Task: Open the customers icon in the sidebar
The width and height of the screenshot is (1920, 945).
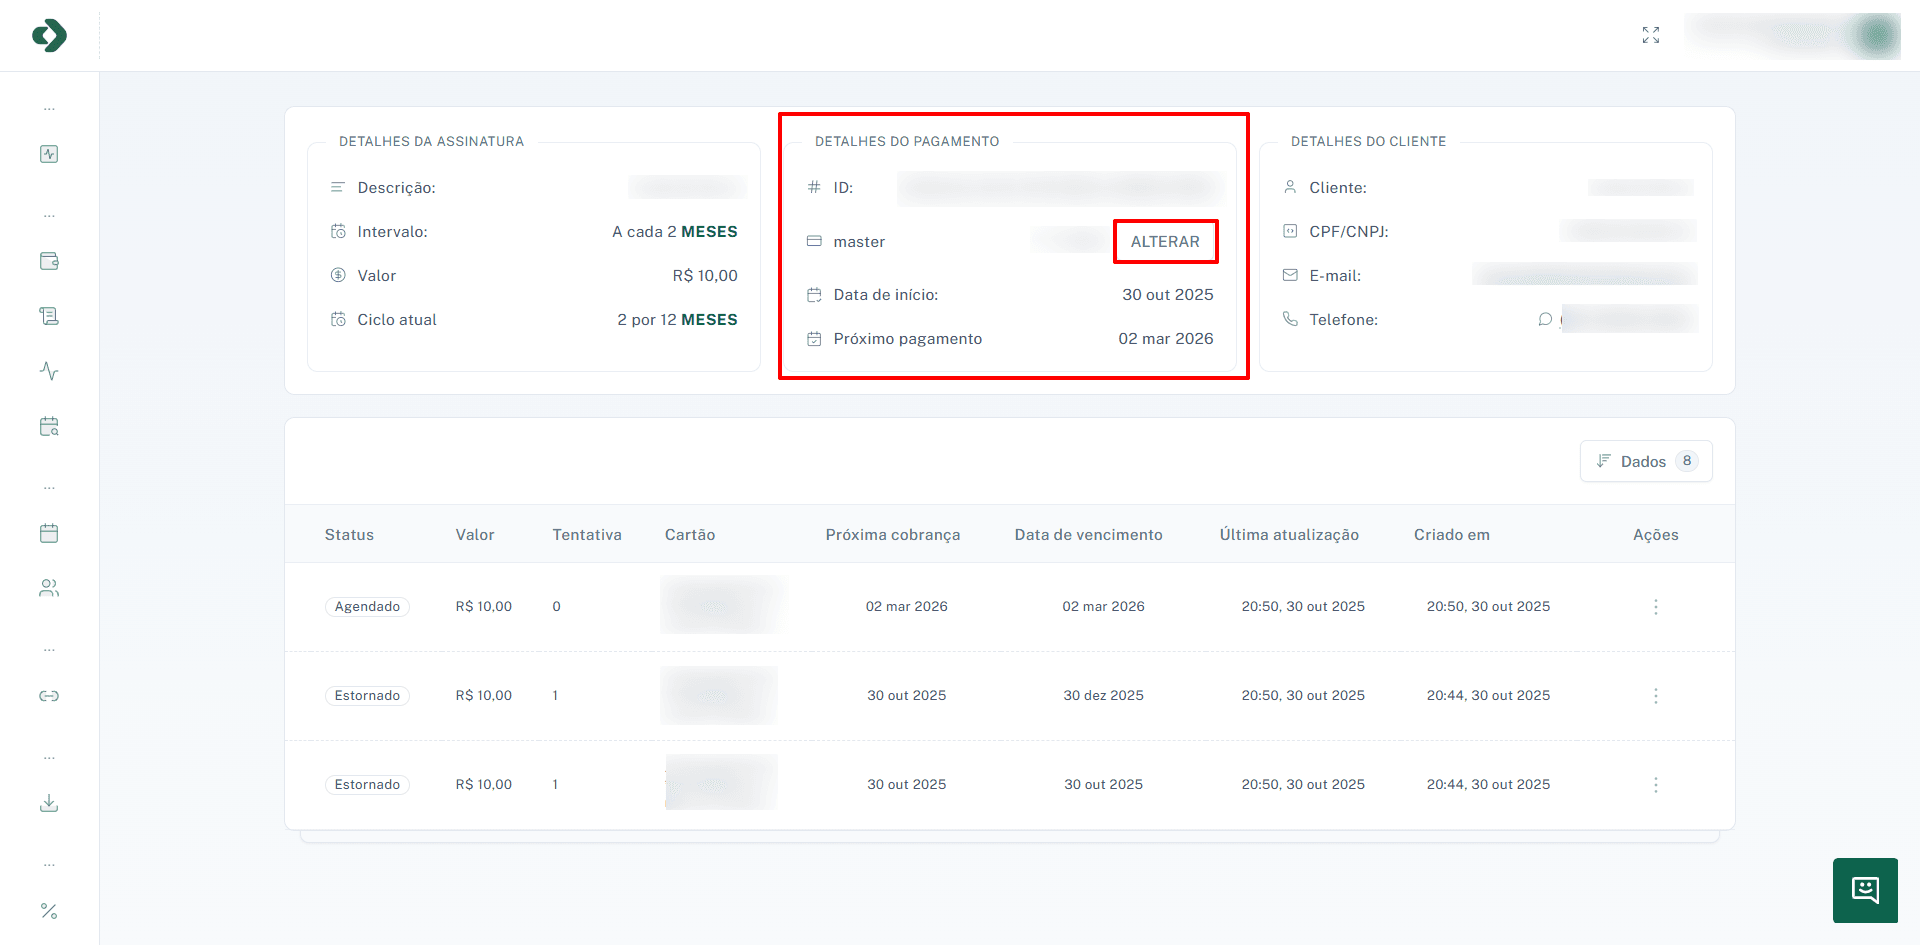Action: [48, 588]
